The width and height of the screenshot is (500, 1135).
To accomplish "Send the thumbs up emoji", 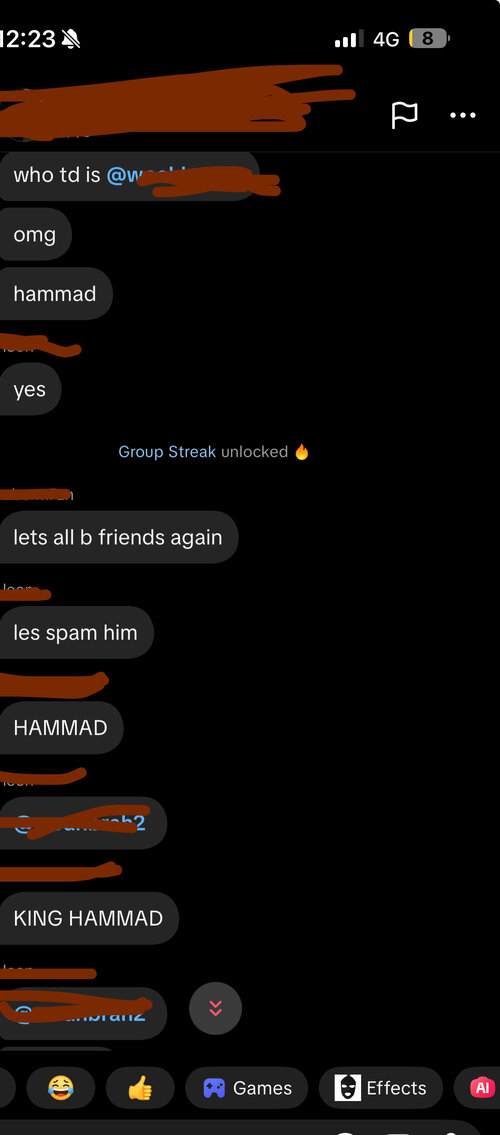I will (x=140, y=1088).
